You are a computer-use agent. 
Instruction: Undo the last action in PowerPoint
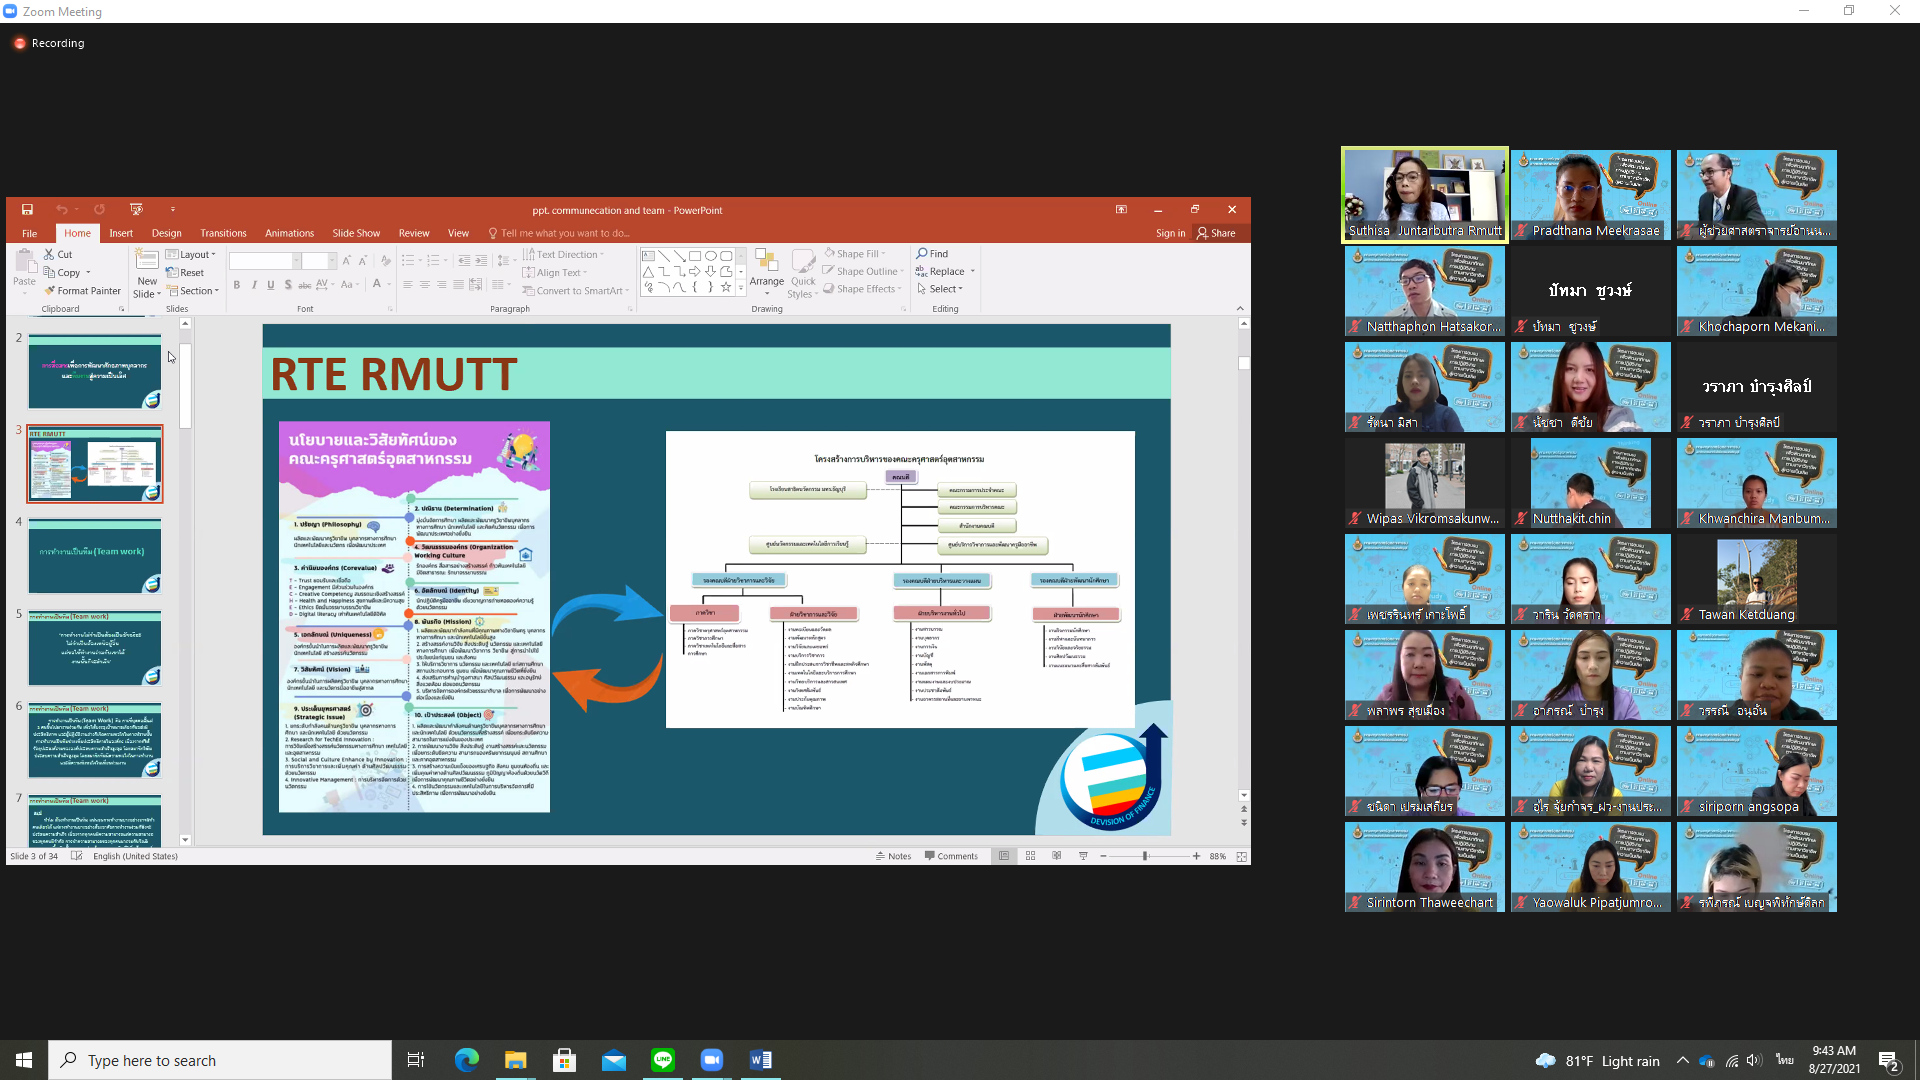[x=62, y=209]
